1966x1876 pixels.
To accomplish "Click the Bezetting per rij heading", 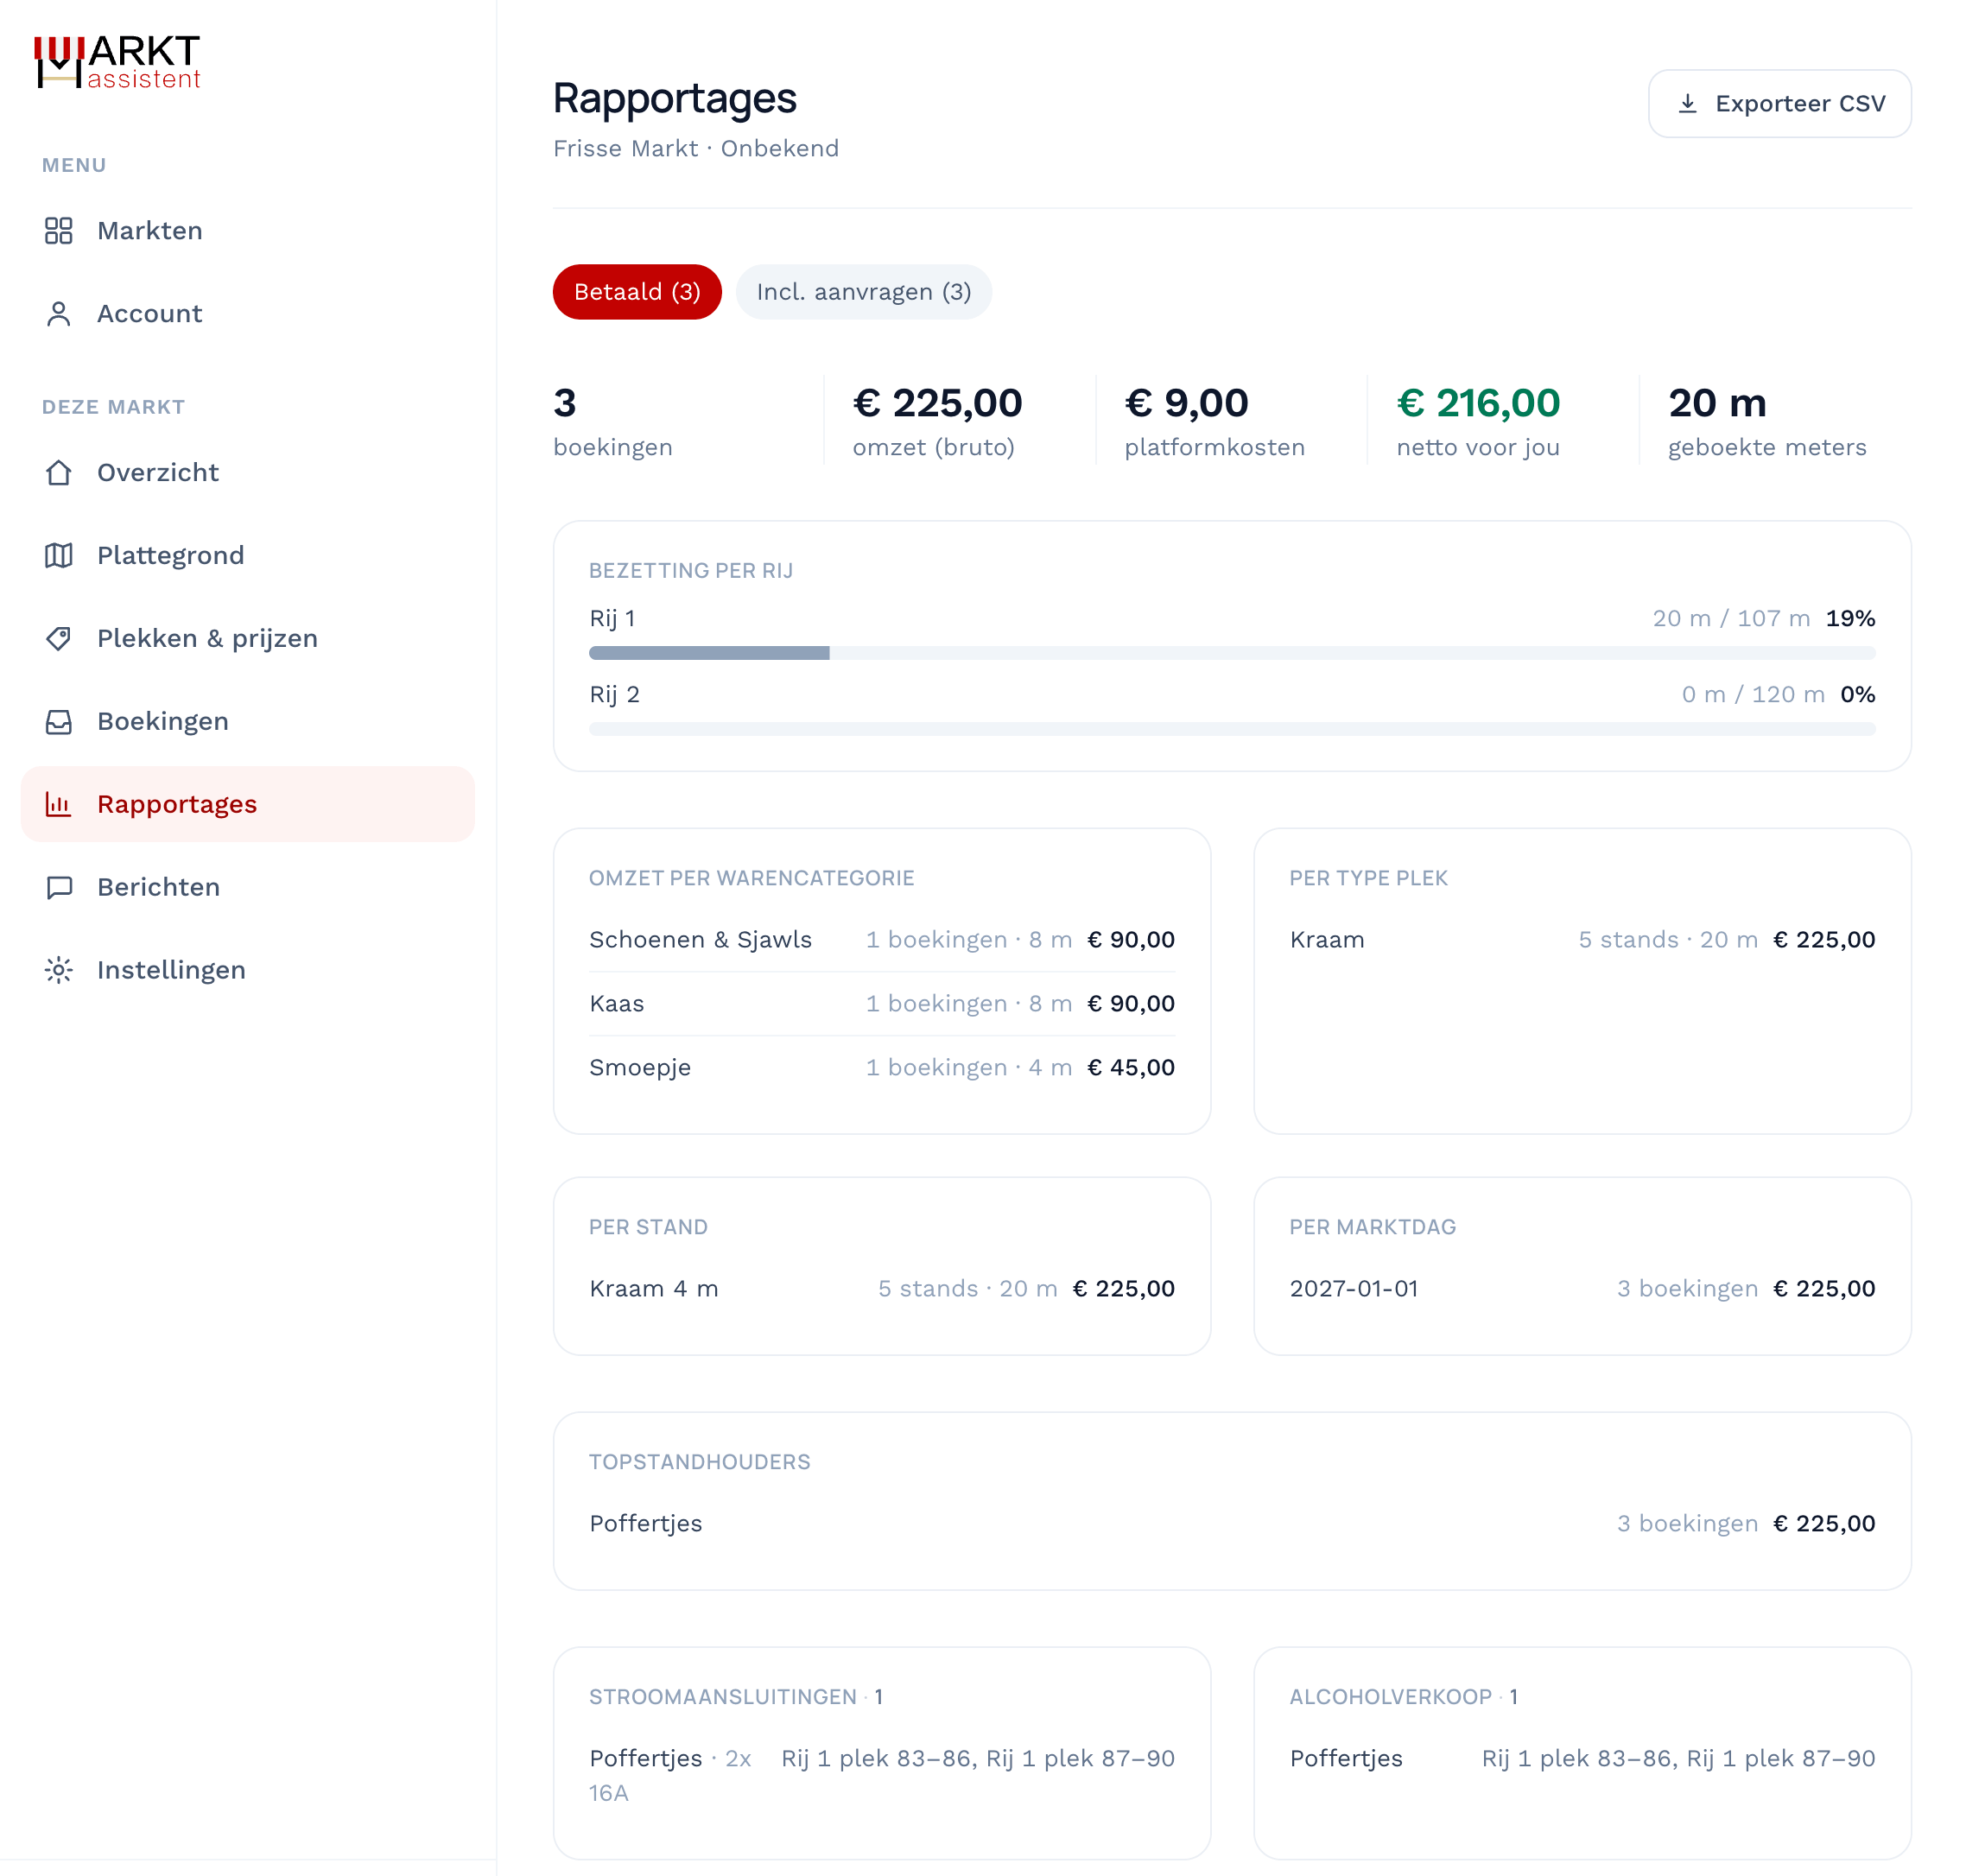I will [x=691, y=571].
